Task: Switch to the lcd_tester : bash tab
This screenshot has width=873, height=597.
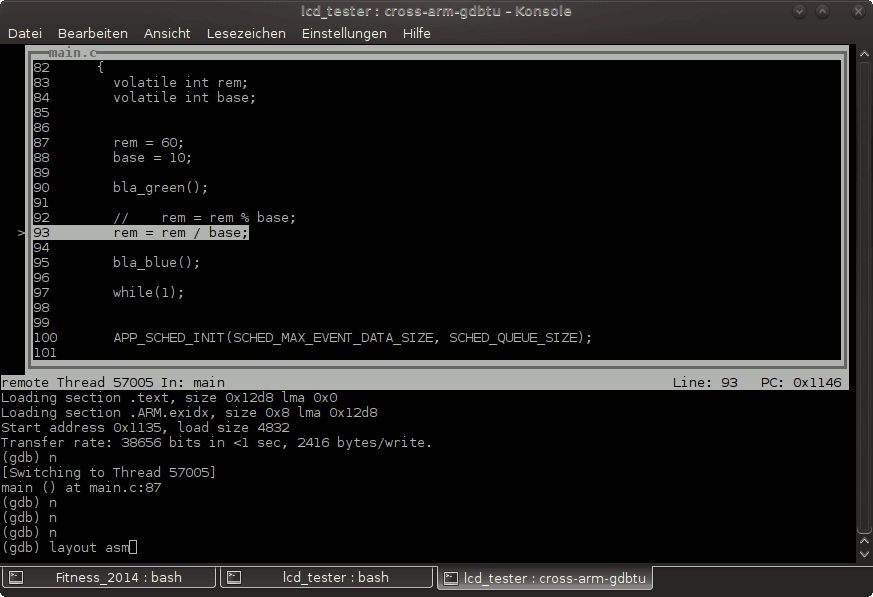Action: [x=326, y=578]
